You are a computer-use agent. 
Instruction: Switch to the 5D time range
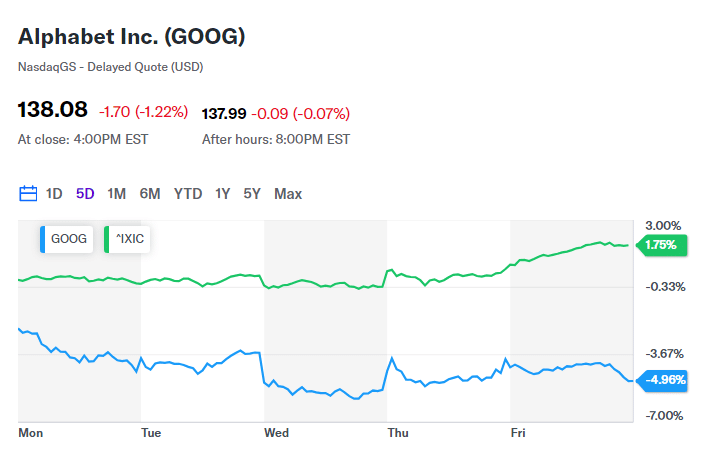point(85,194)
